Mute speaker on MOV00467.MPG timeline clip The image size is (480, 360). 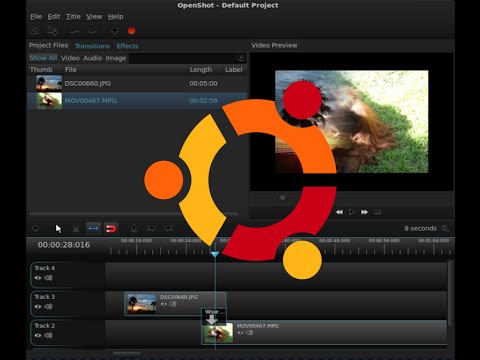pos(249,333)
